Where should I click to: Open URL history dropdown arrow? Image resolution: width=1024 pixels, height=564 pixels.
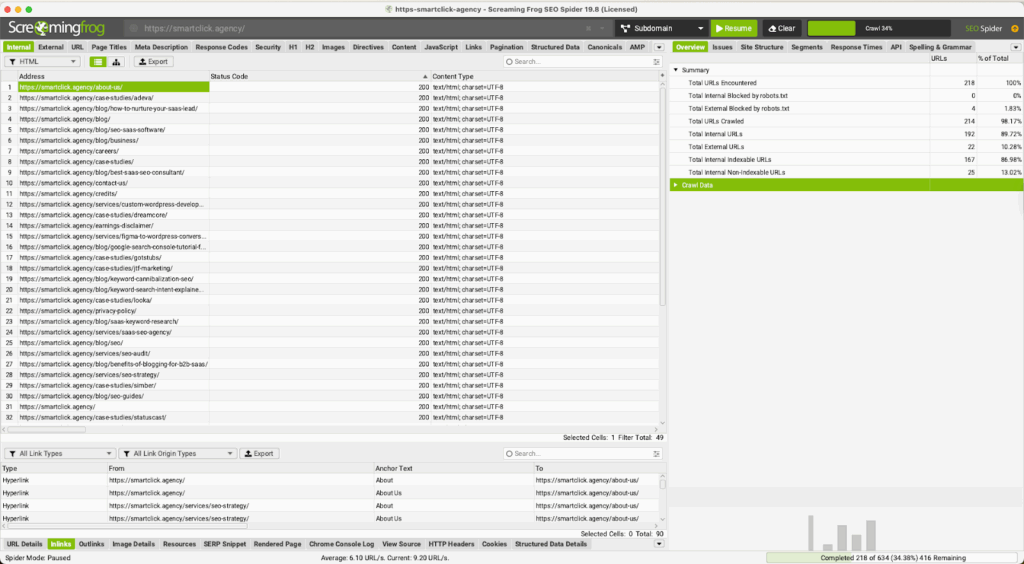point(601,29)
